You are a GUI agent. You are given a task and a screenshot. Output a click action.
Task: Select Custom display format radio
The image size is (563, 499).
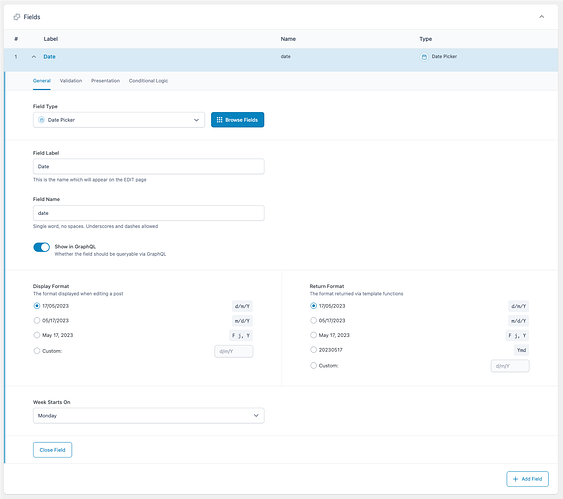(37, 351)
